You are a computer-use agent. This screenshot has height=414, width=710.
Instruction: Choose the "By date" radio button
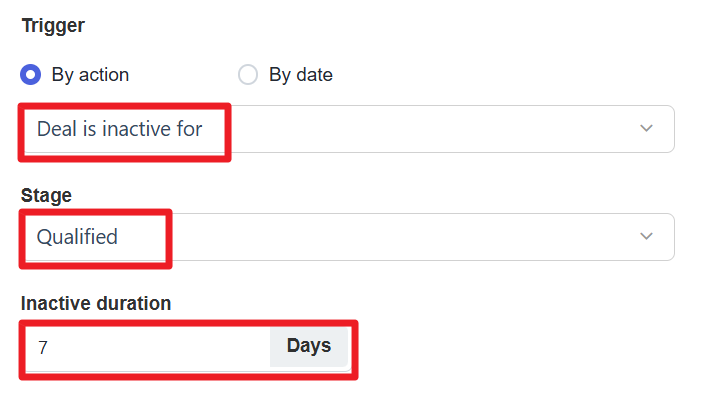coord(248,75)
